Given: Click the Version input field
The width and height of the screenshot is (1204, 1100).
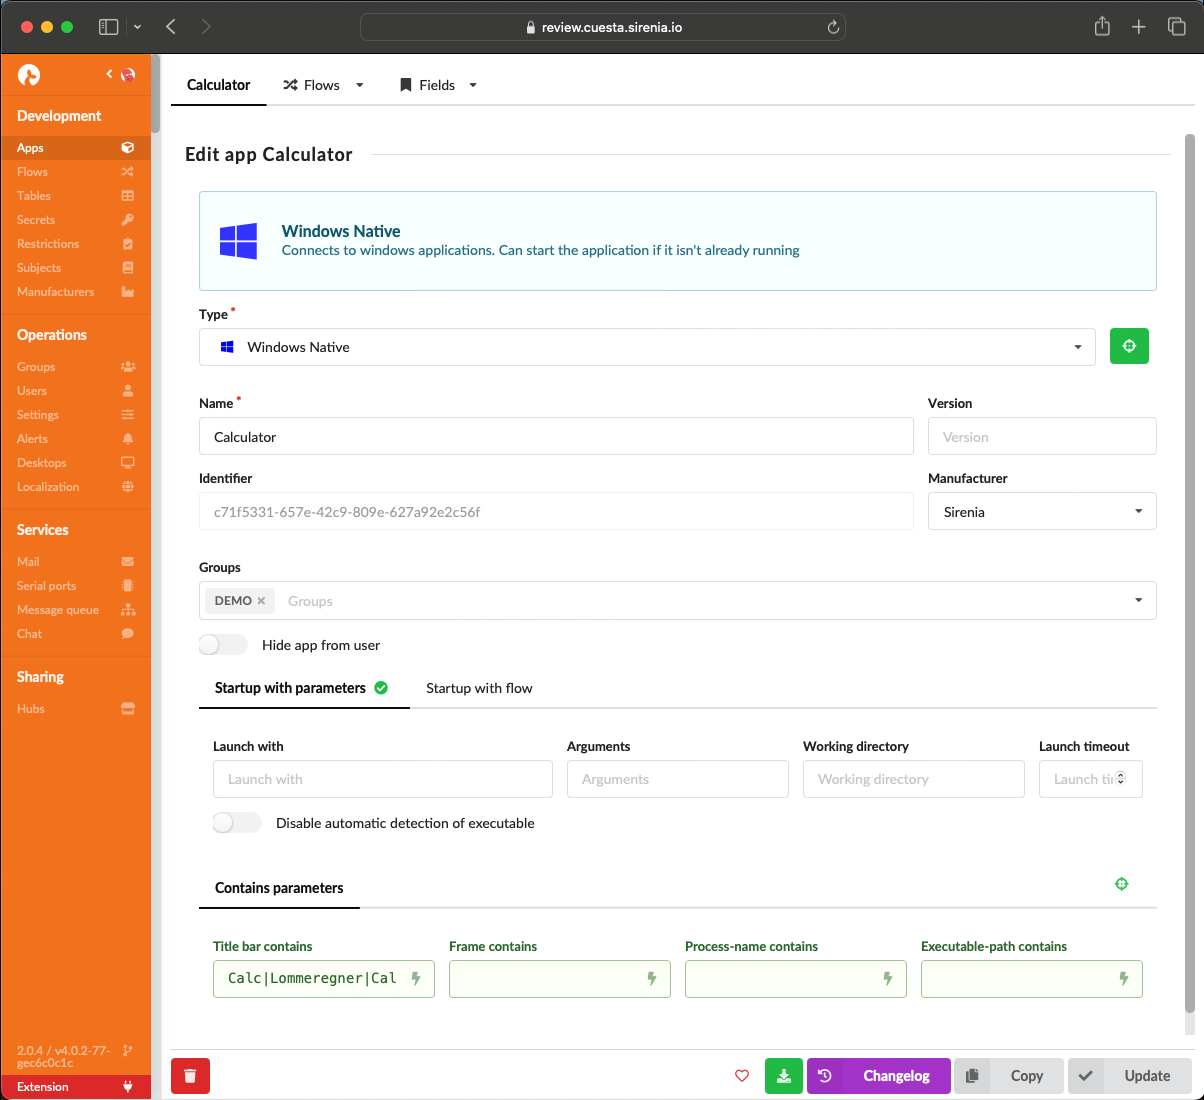Looking at the screenshot, I should (x=1042, y=436).
